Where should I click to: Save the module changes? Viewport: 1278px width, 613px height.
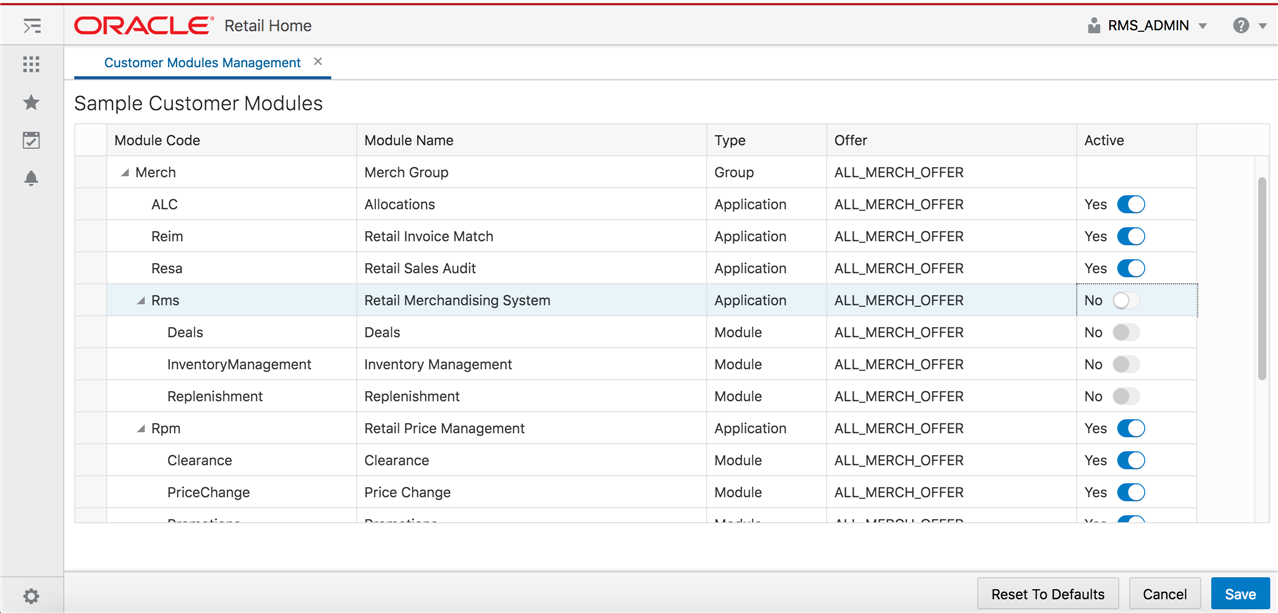tap(1240, 593)
